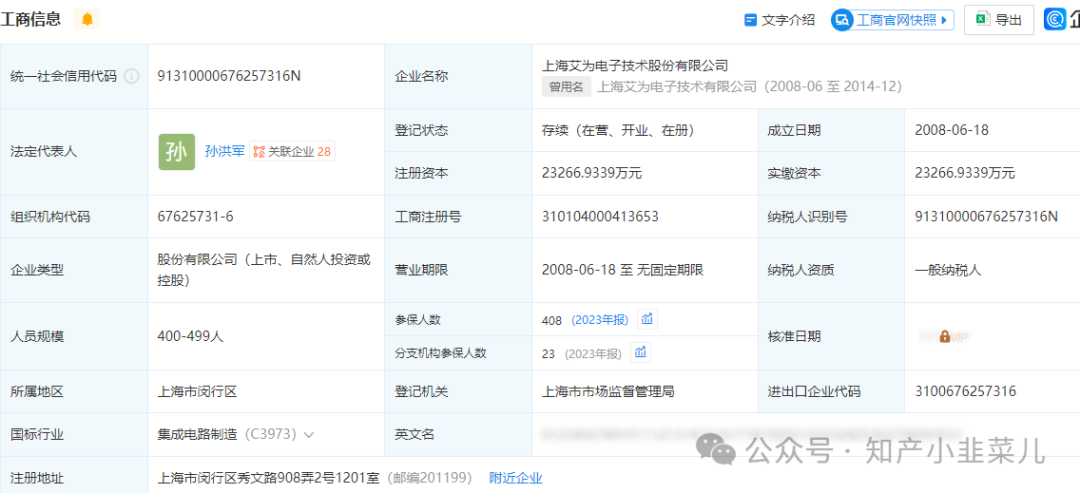Image resolution: width=1080 pixels, height=493 pixels.
Task: Select establishment date 2008-06-18 beside 成立日期
Action: (x=952, y=130)
